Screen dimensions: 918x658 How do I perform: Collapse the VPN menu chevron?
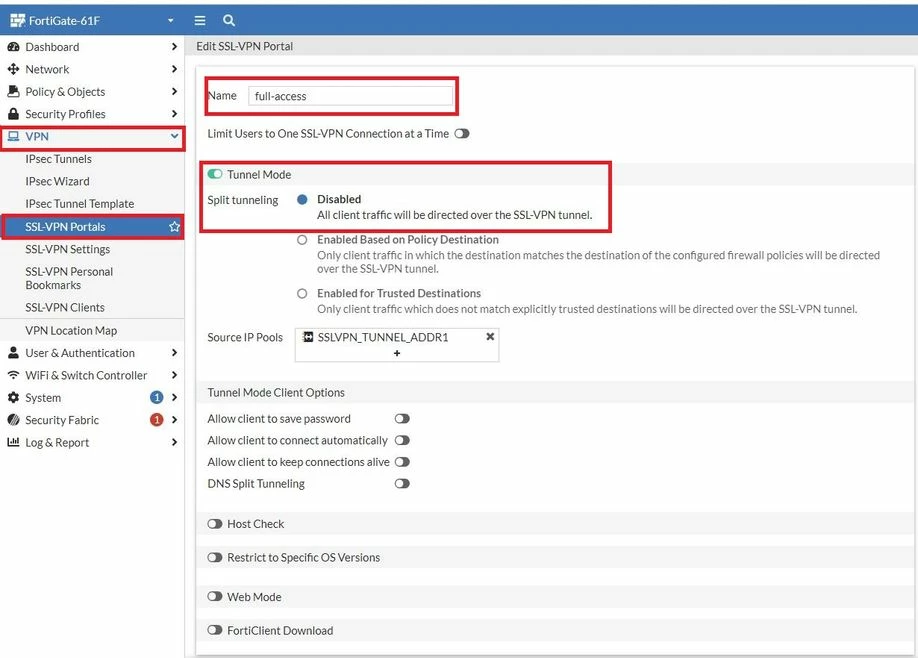tap(174, 136)
